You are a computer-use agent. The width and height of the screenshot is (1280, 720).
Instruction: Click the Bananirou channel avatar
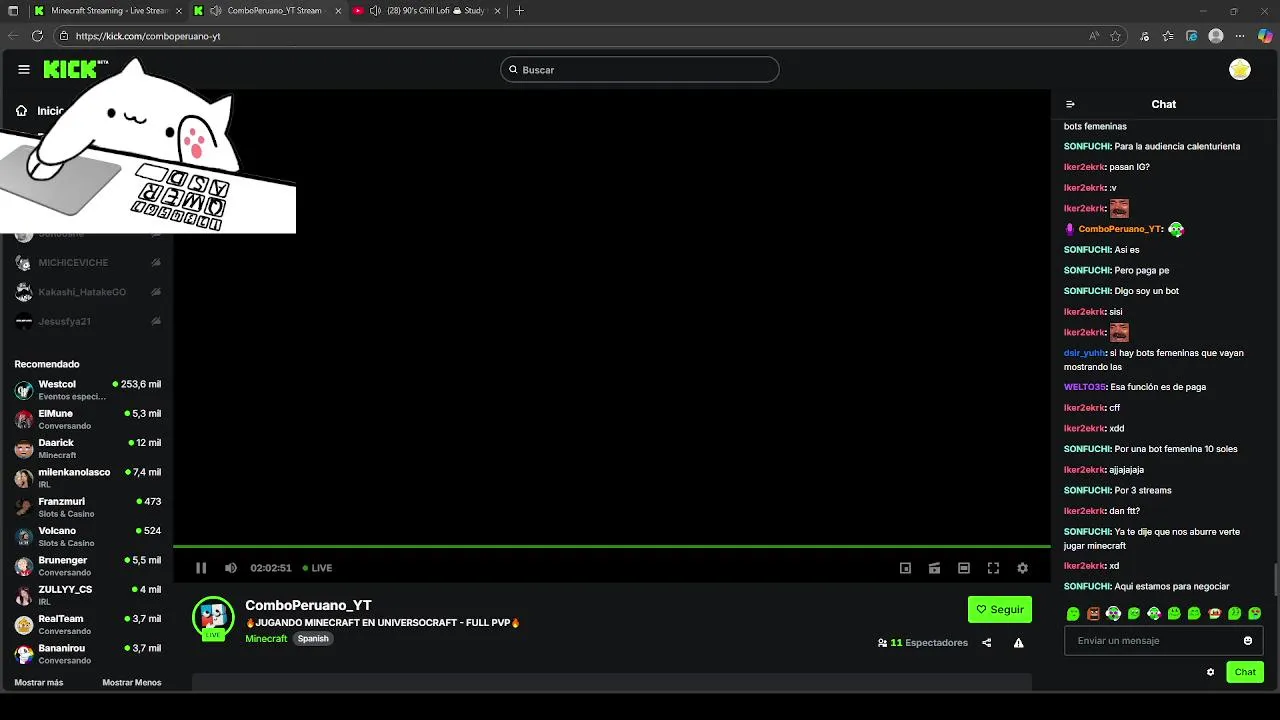[x=24, y=654]
